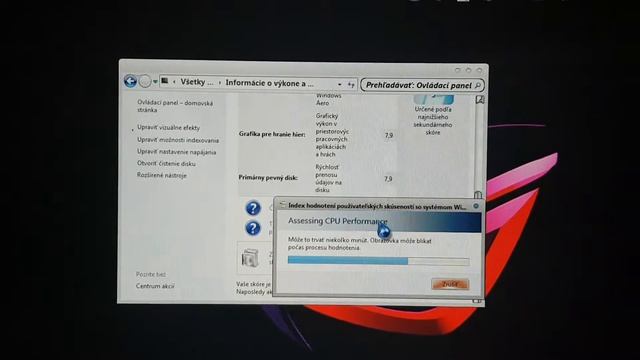Select 'Informácie o výkone a ...' breadcrumb

(x=269, y=83)
